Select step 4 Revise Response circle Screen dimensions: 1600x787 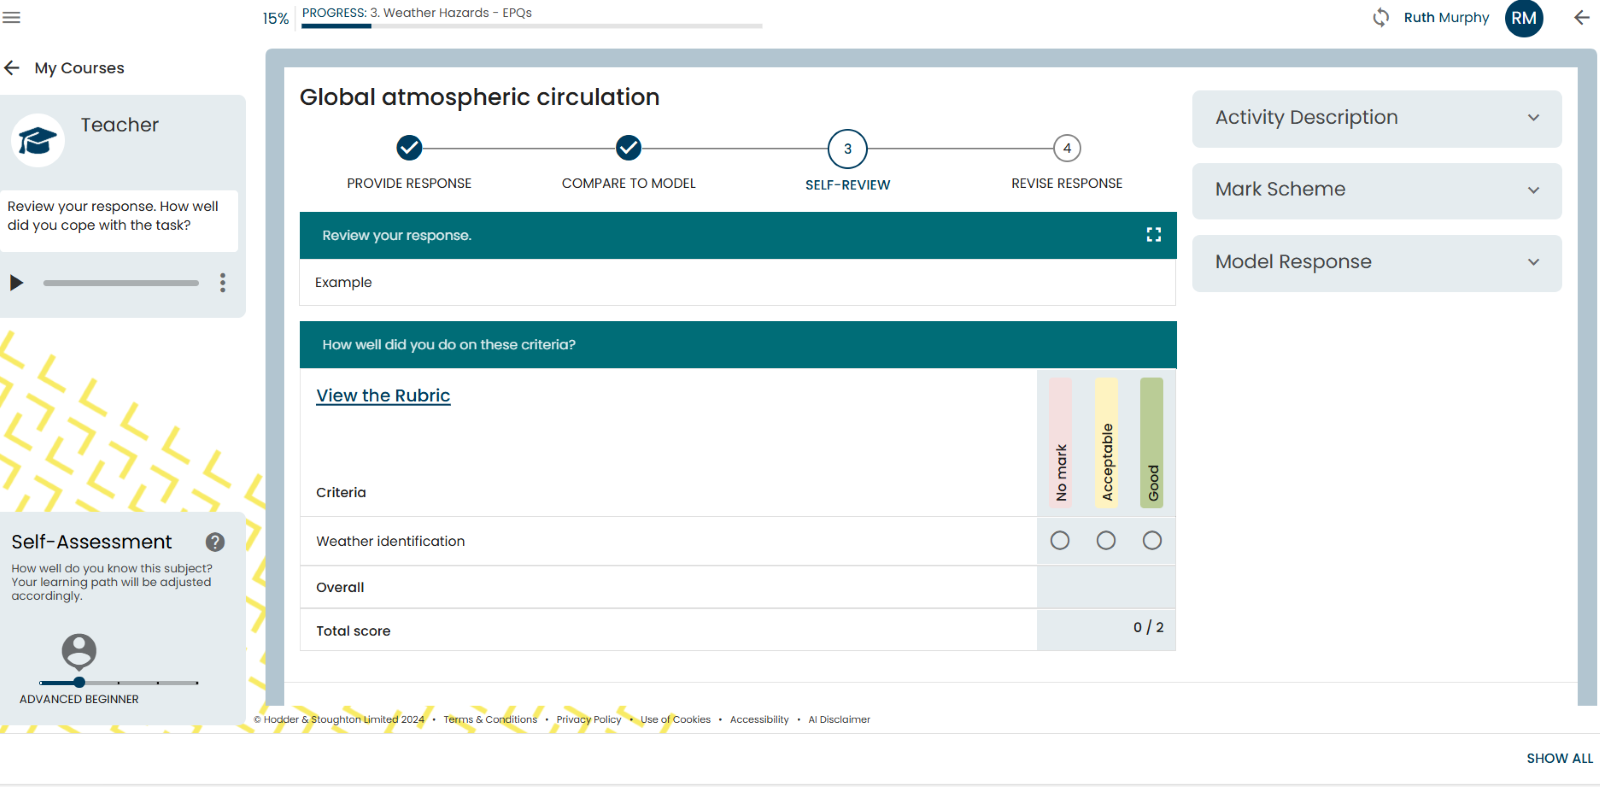[x=1067, y=148]
